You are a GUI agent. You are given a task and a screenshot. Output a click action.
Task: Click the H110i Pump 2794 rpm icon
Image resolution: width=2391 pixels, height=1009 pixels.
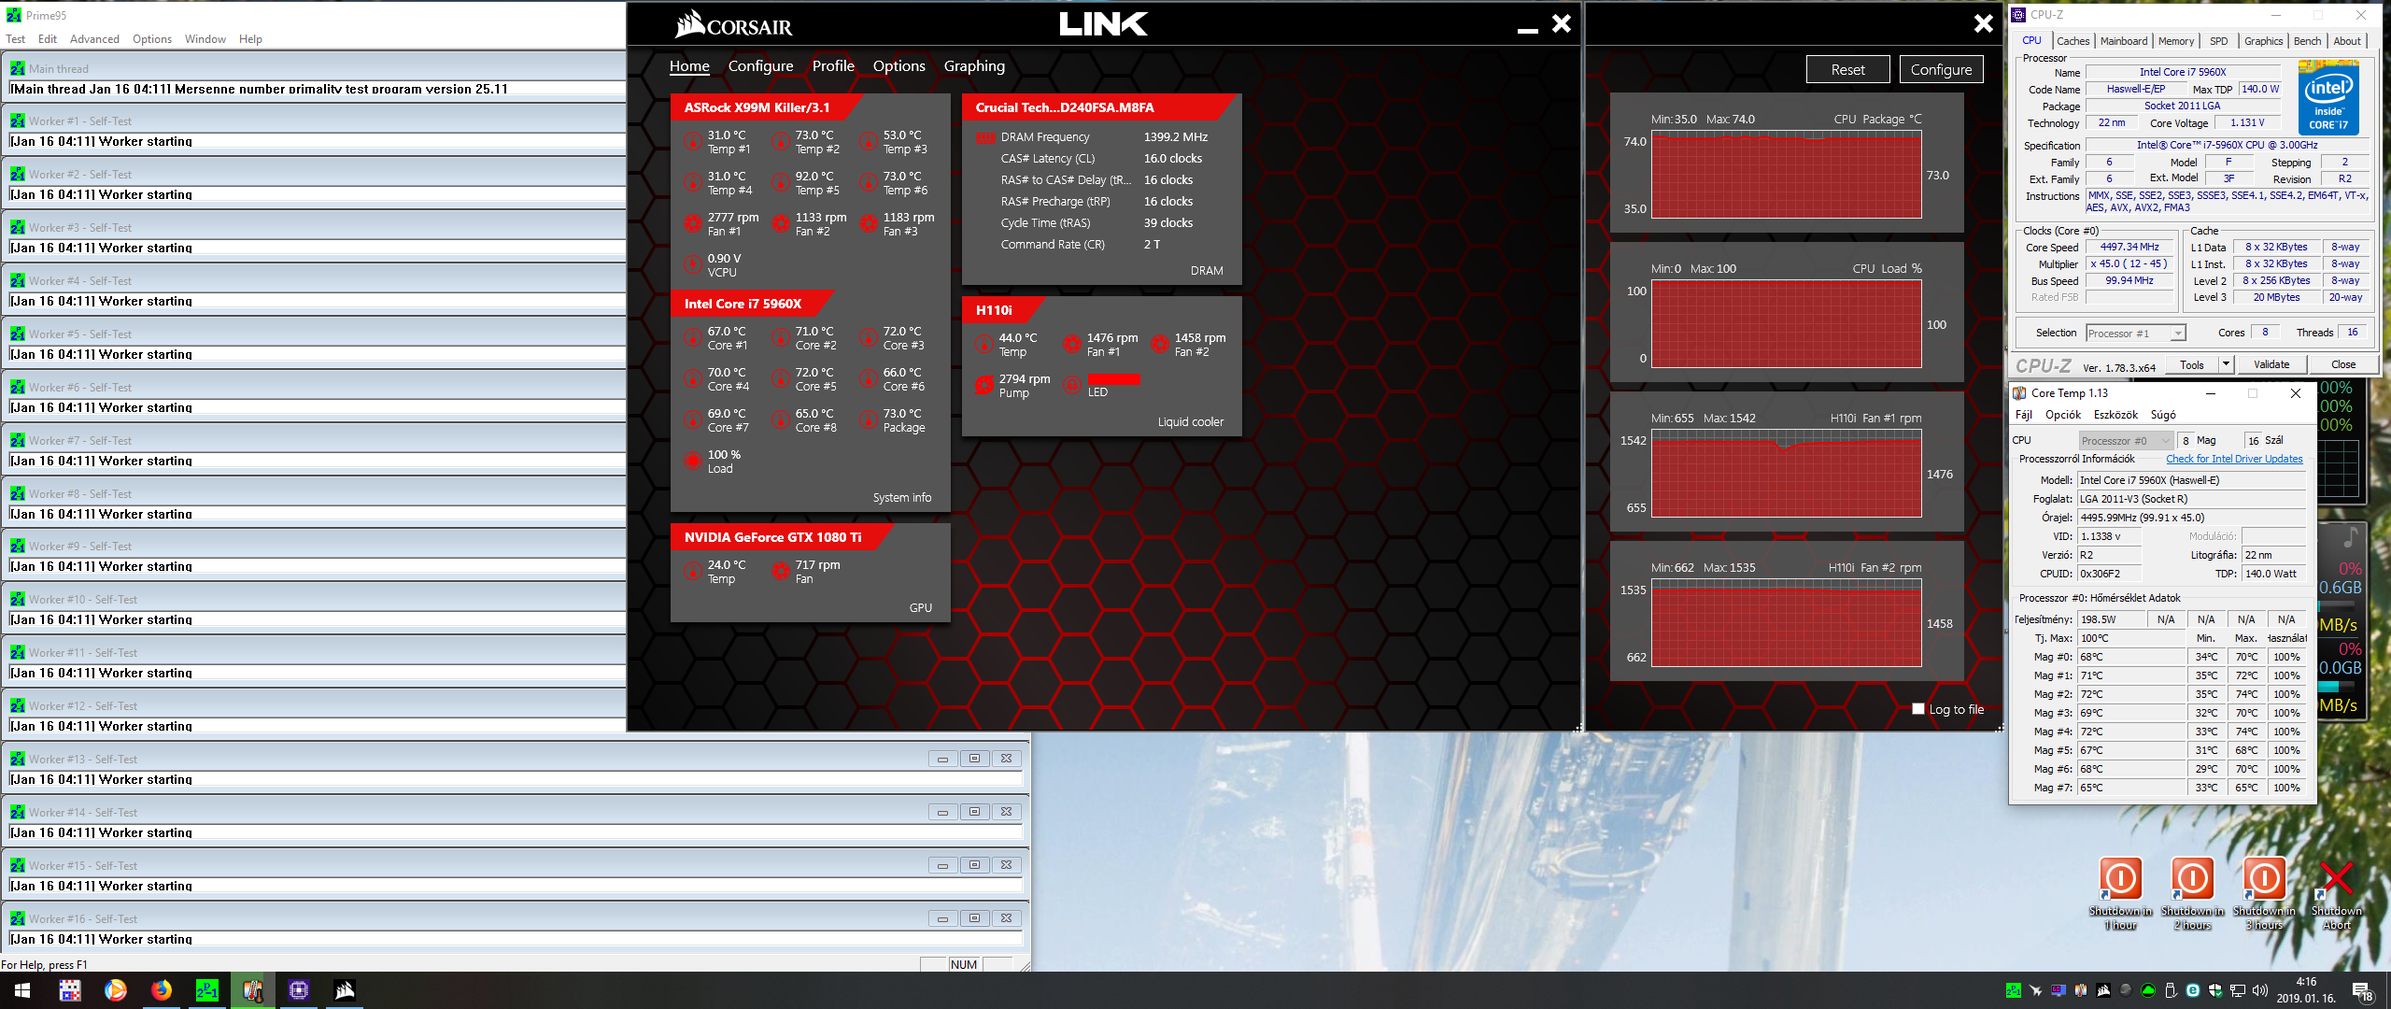(984, 385)
